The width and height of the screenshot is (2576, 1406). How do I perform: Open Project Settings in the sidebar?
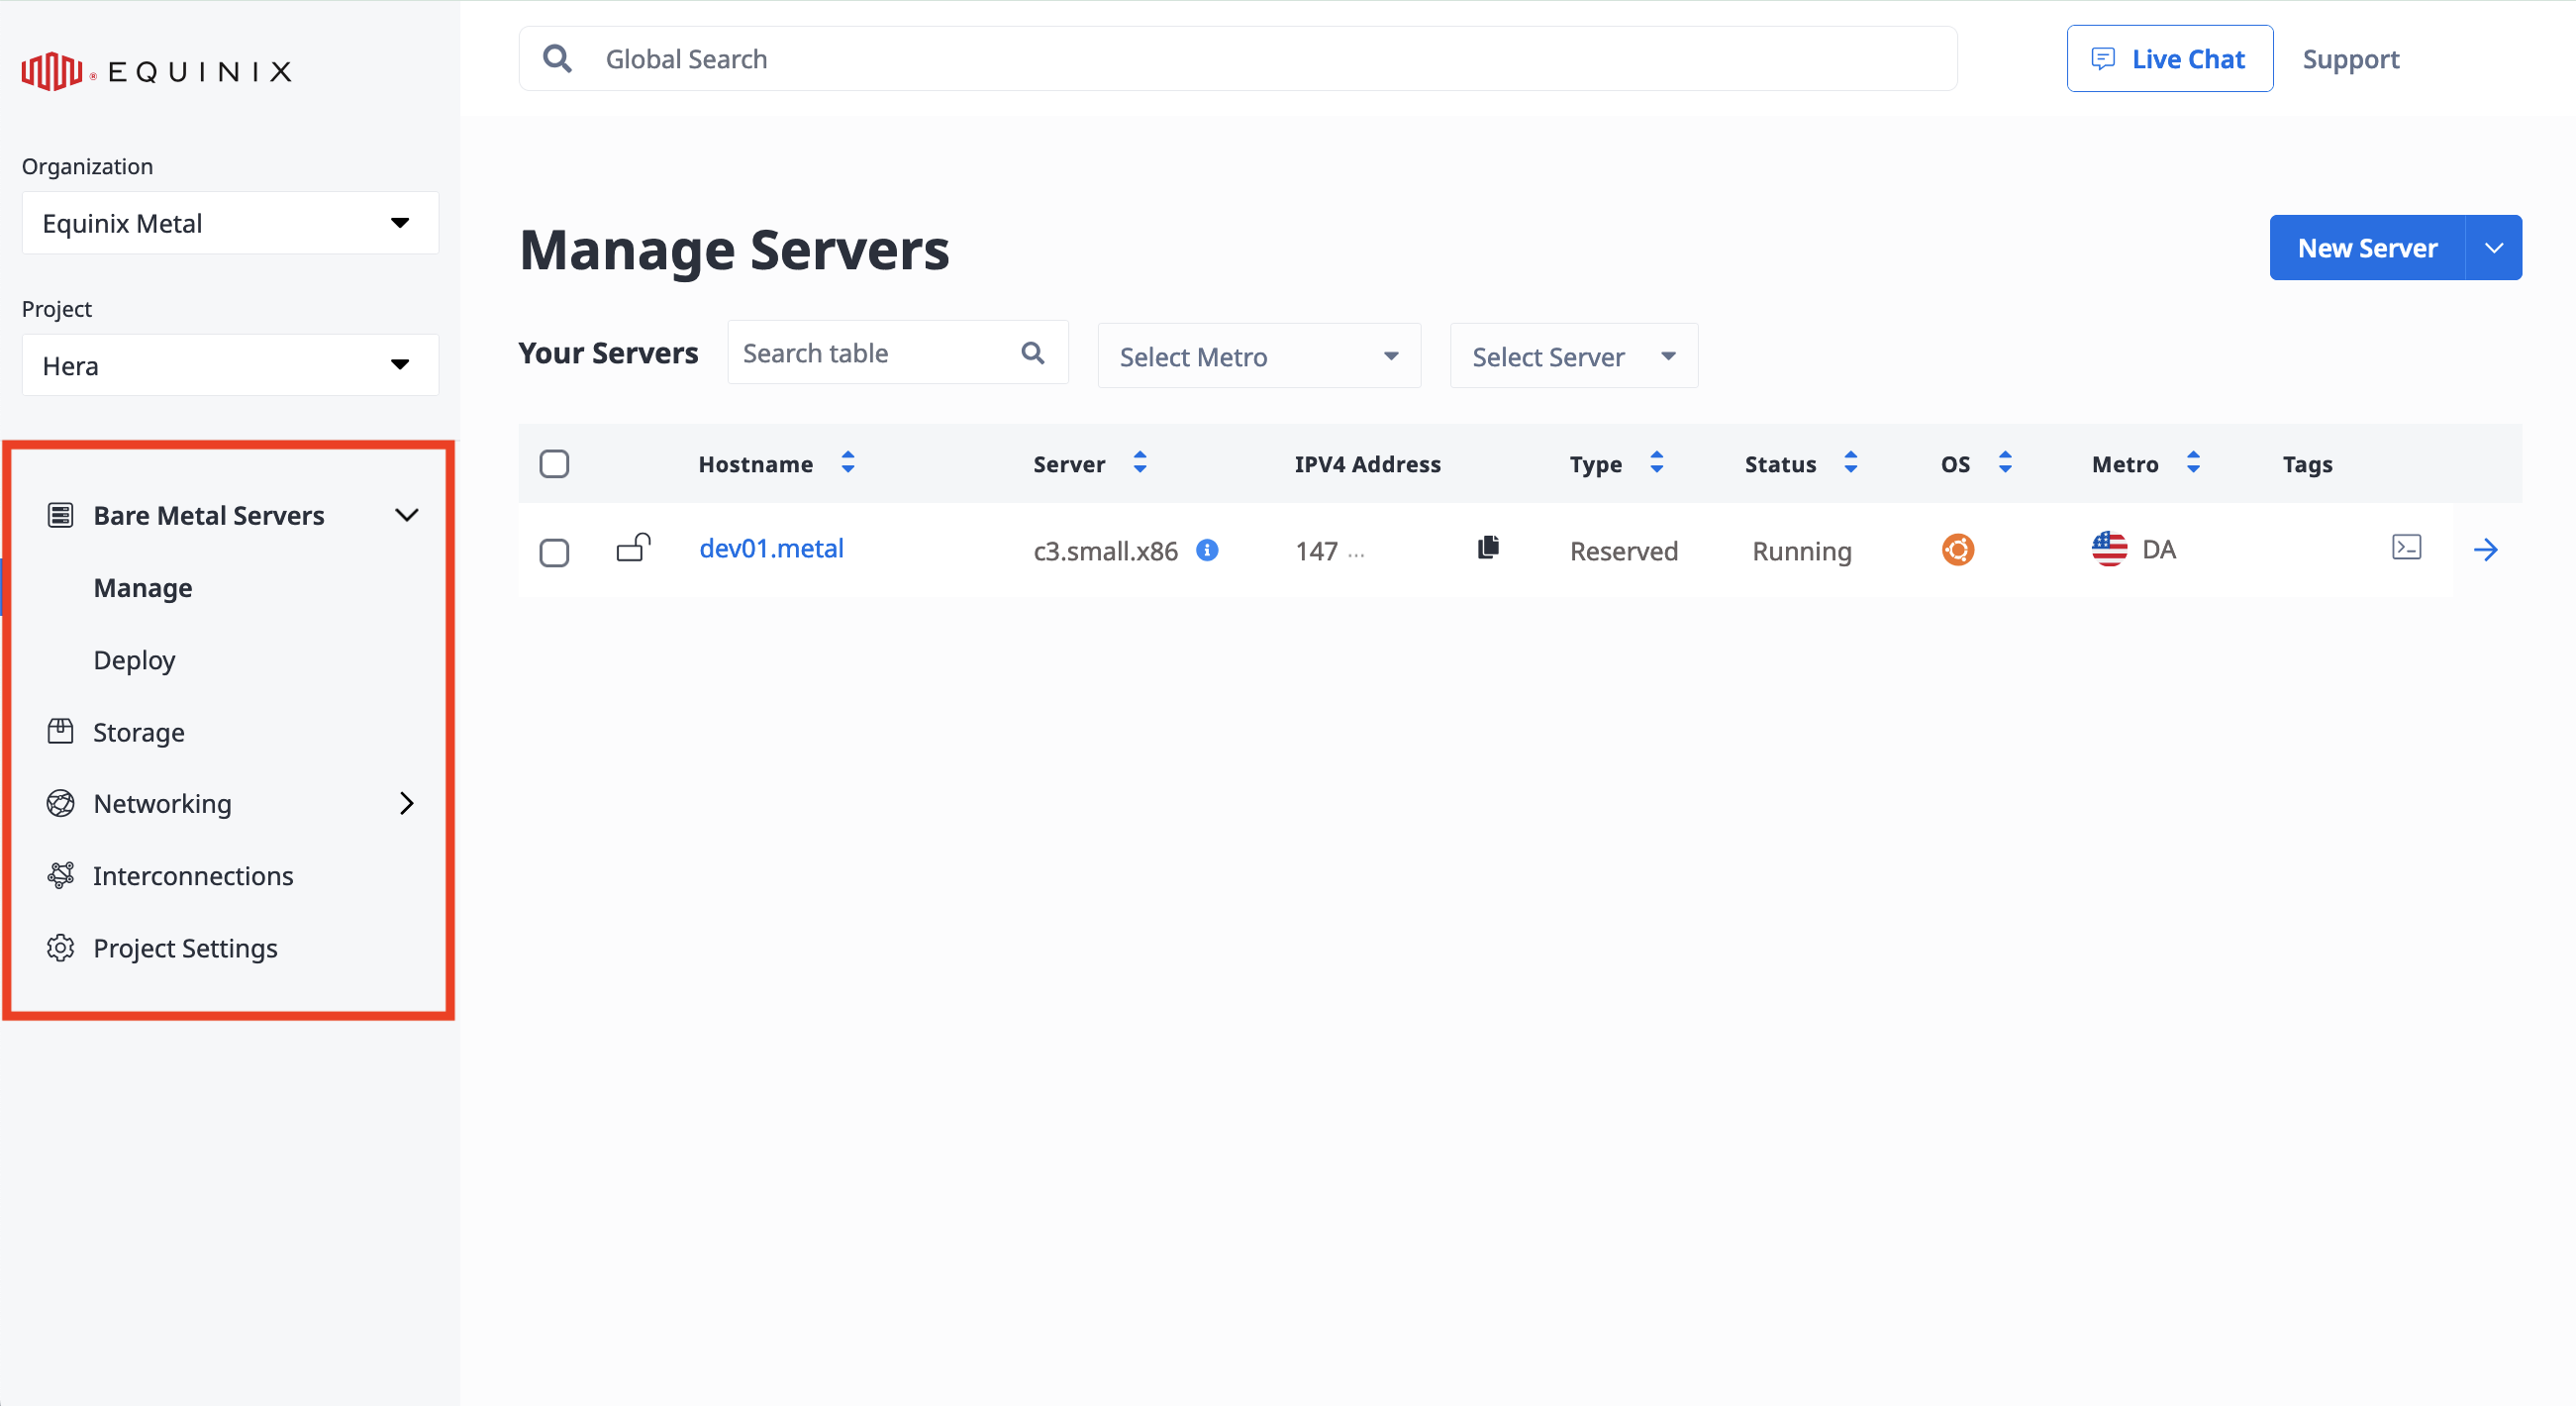185,948
